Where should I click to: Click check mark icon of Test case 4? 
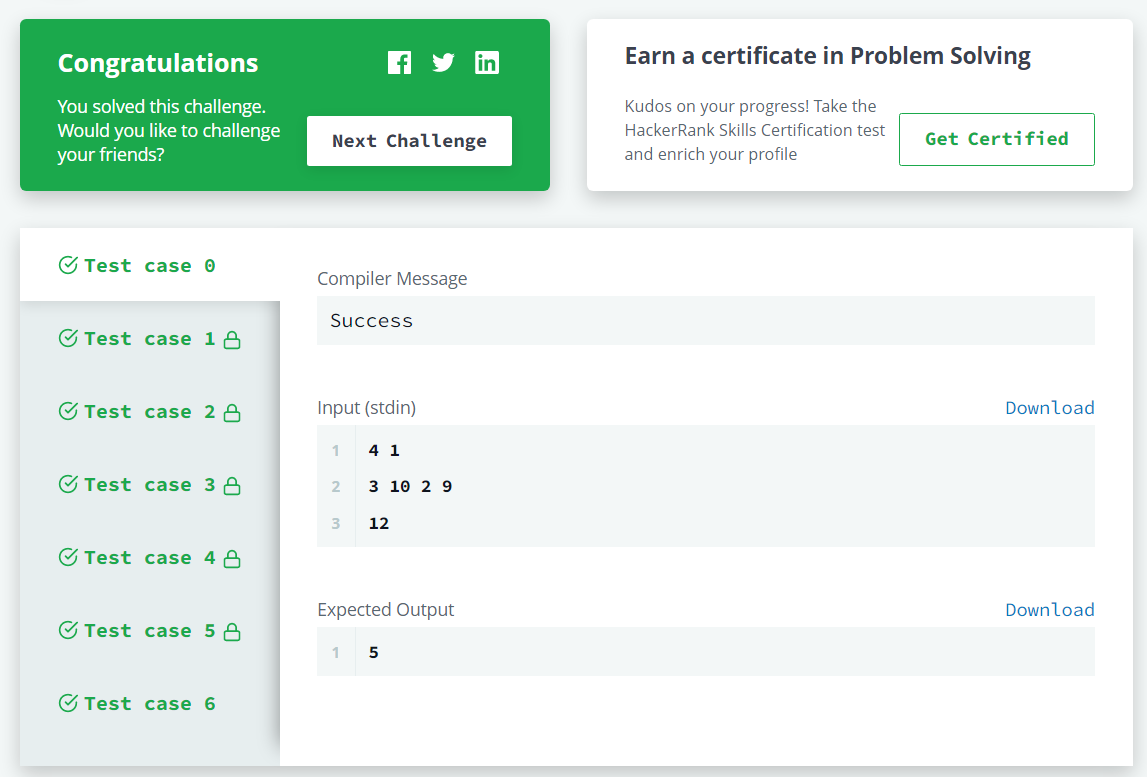[68, 558]
